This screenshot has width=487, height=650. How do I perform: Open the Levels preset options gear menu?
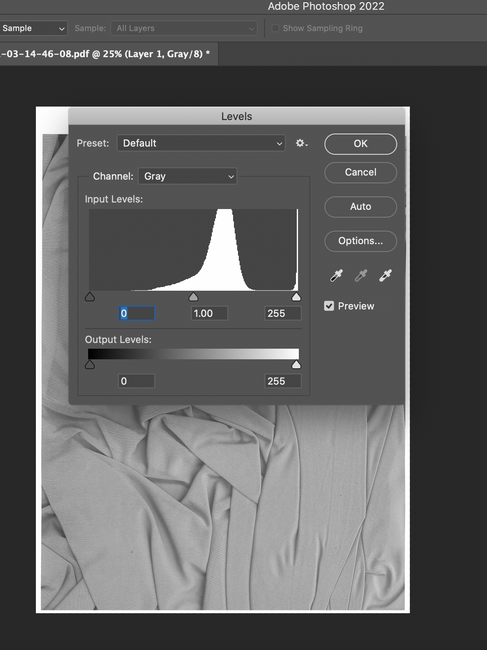point(301,143)
